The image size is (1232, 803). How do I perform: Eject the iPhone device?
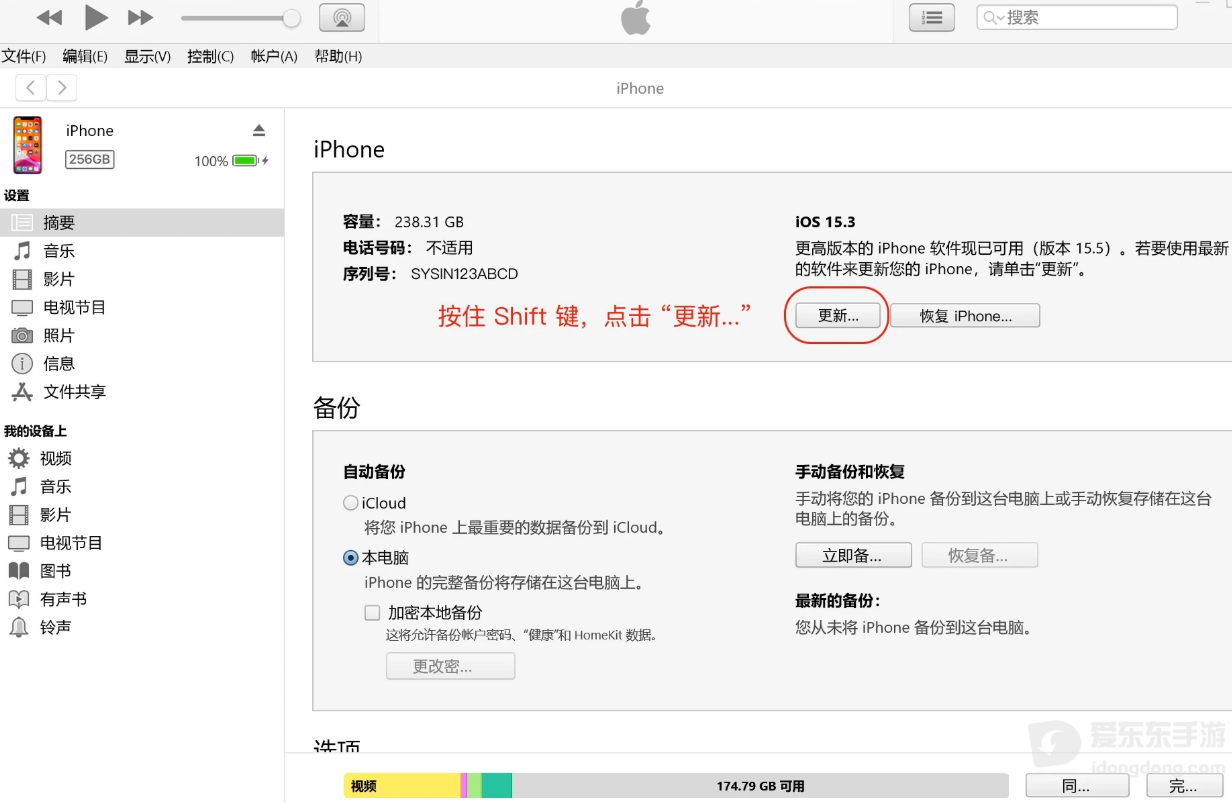click(x=259, y=130)
